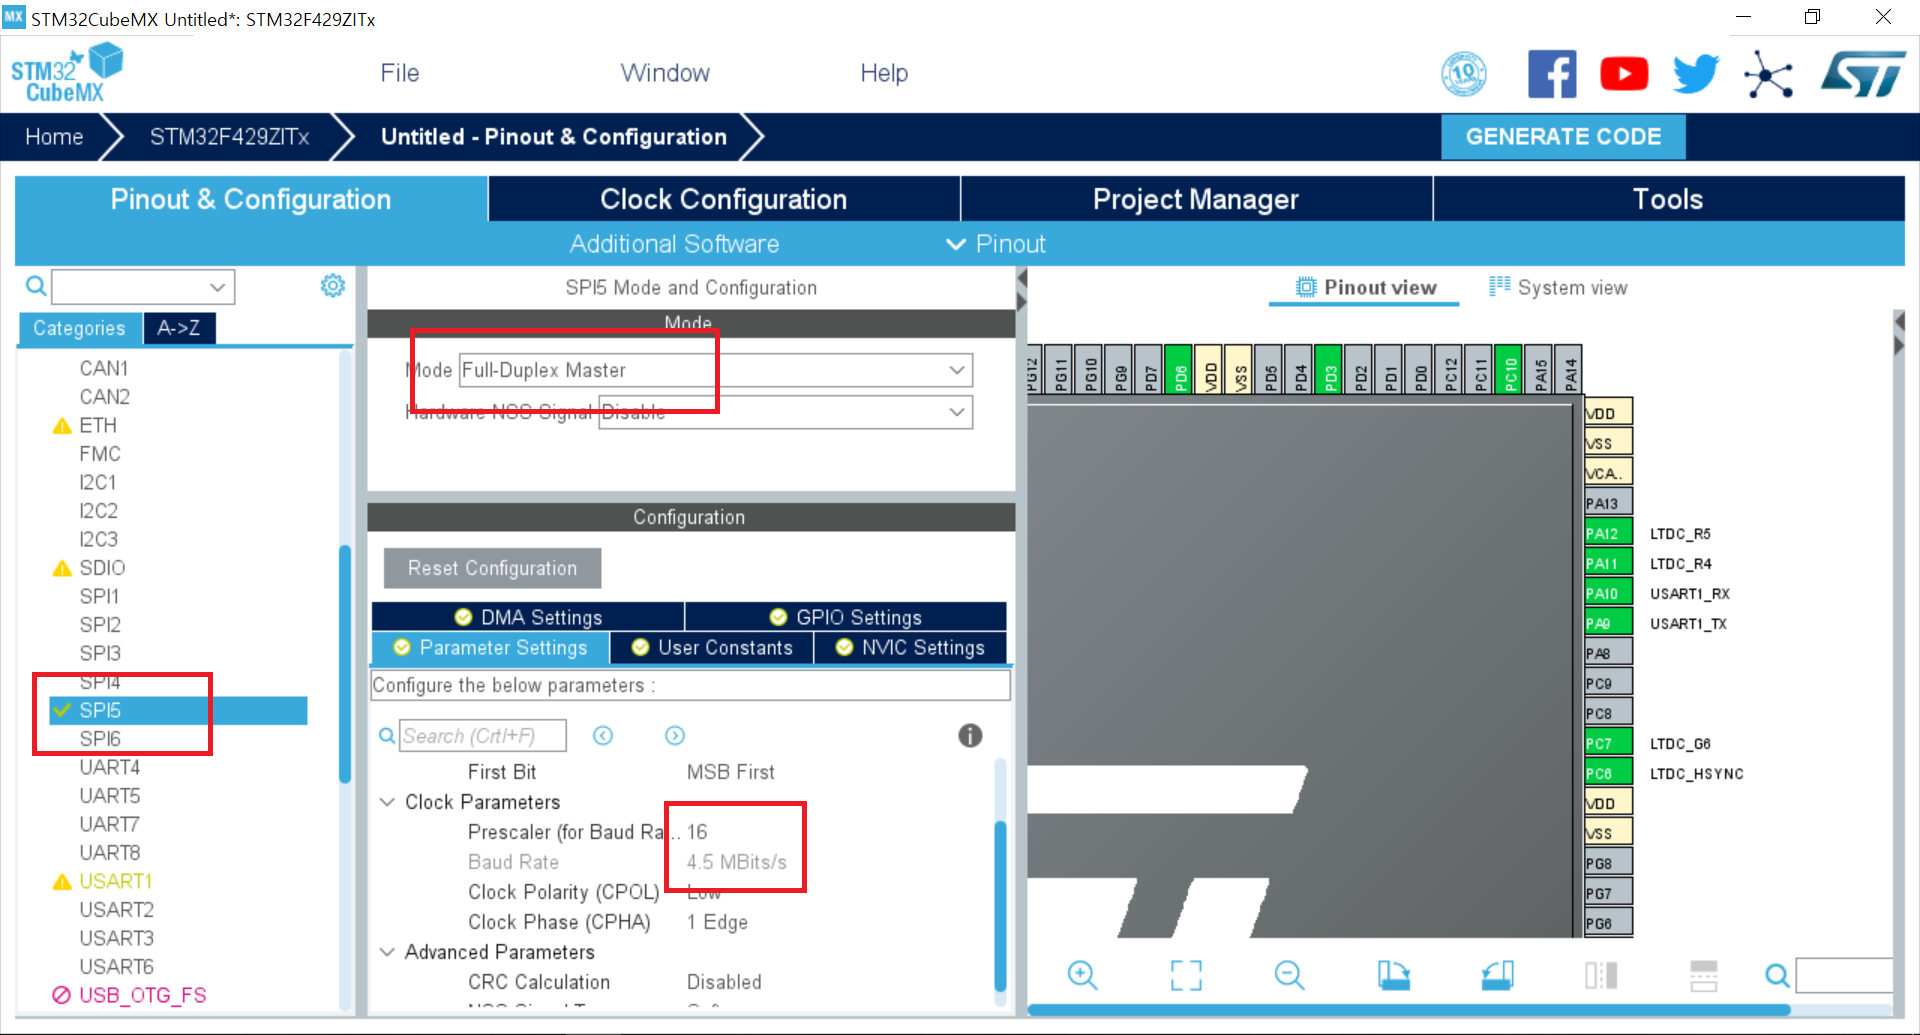1920x1035 pixels.
Task: Click the ST community network icon
Action: 1768,75
